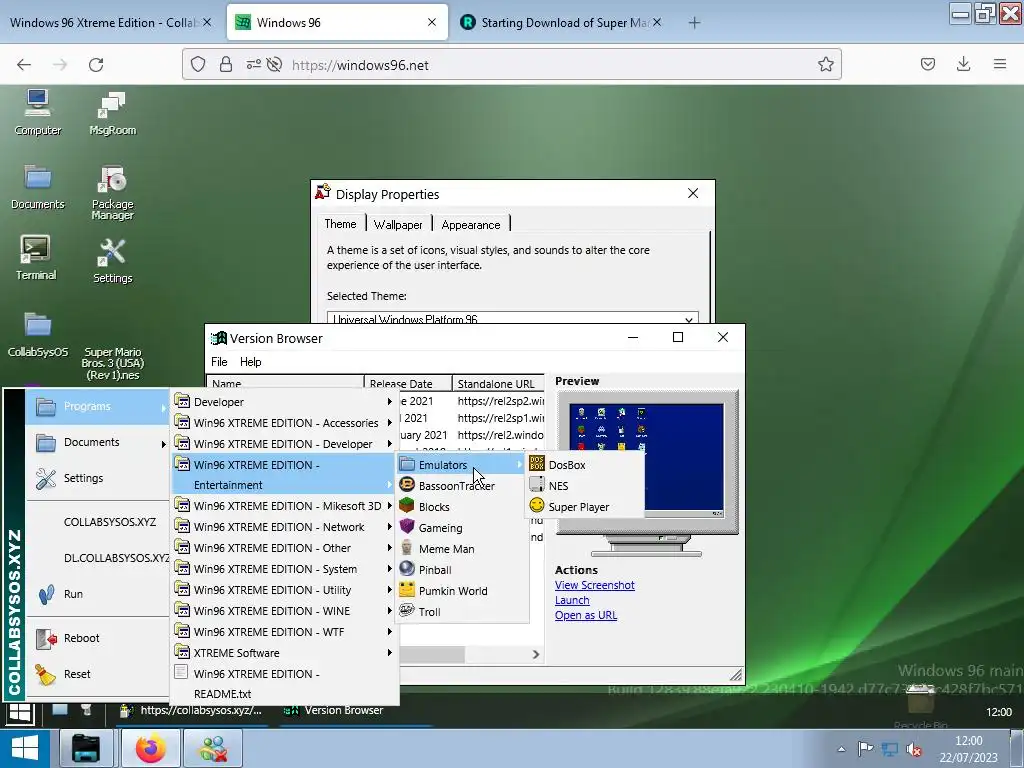Expand Win96 XTREME EDITION - Mikesoft 3D
The image size is (1024, 768).
pyautogui.click(x=284, y=505)
